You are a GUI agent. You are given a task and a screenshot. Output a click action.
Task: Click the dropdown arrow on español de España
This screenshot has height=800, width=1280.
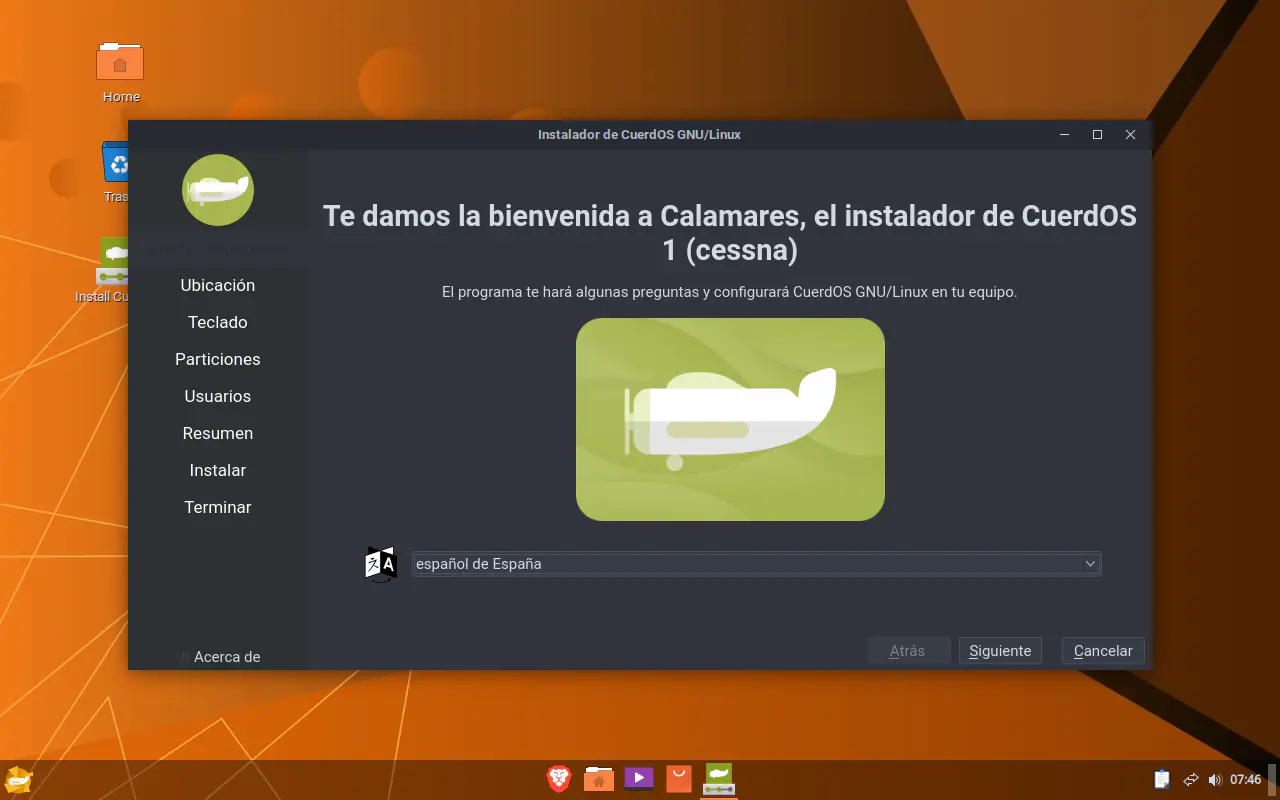(x=1089, y=563)
